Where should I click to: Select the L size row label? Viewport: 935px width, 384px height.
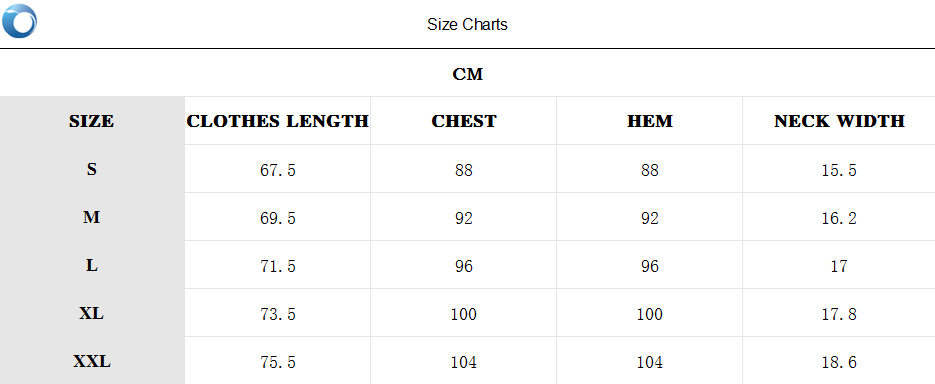point(91,265)
